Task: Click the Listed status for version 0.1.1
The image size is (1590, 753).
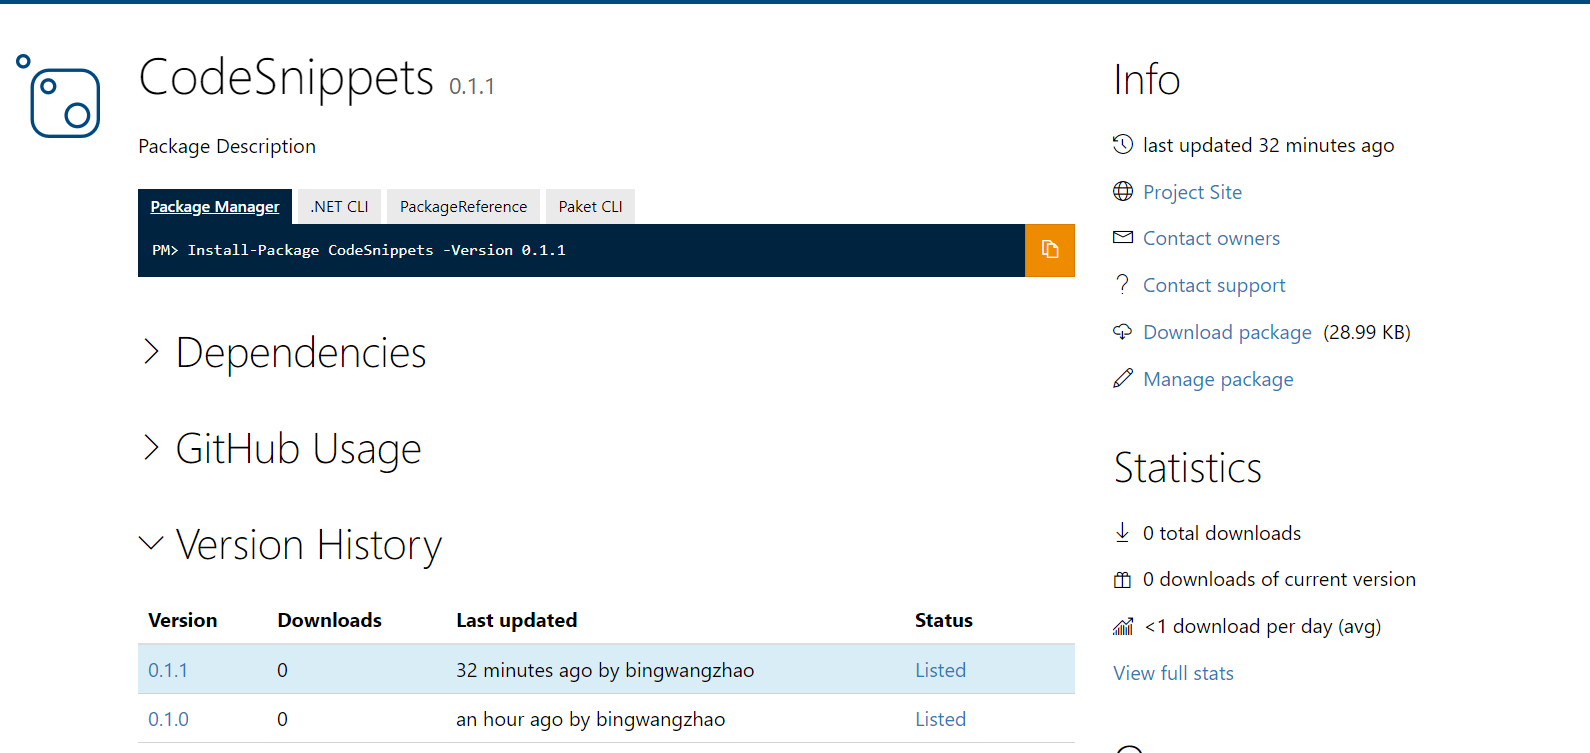Action: click(x=940, y=670)
